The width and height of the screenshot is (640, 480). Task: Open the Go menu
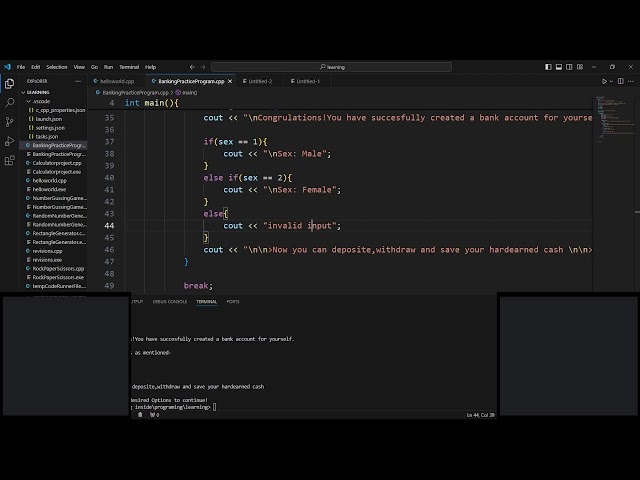[94, 67]
